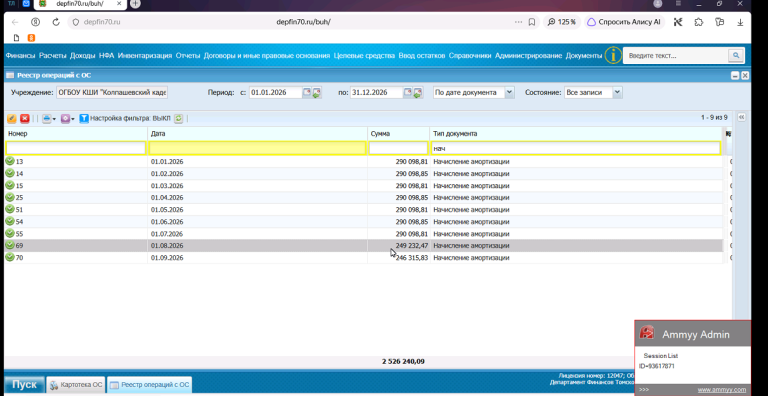Viewport: 768px width, 396px height.
Task: Open the НФА menu
Action: coord(106,56)
